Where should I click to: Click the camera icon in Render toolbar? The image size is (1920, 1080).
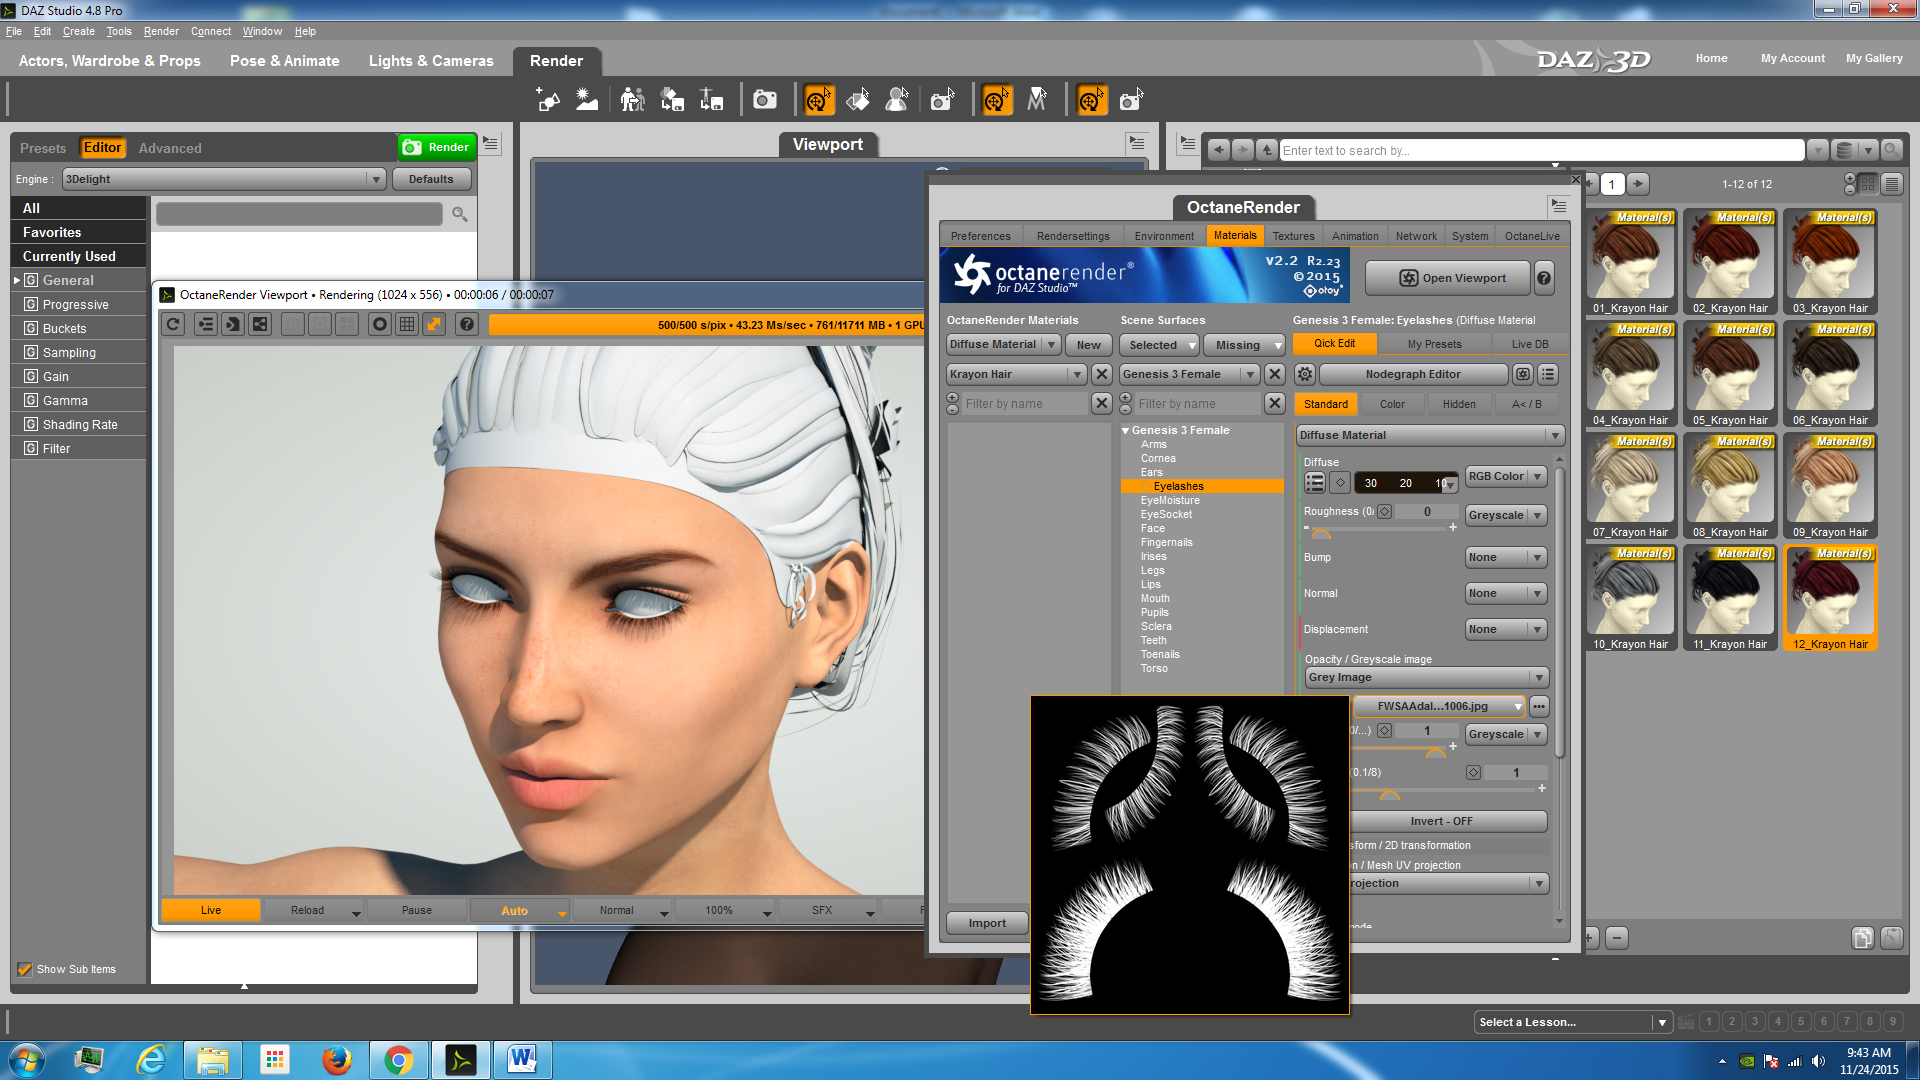[765, 100]
